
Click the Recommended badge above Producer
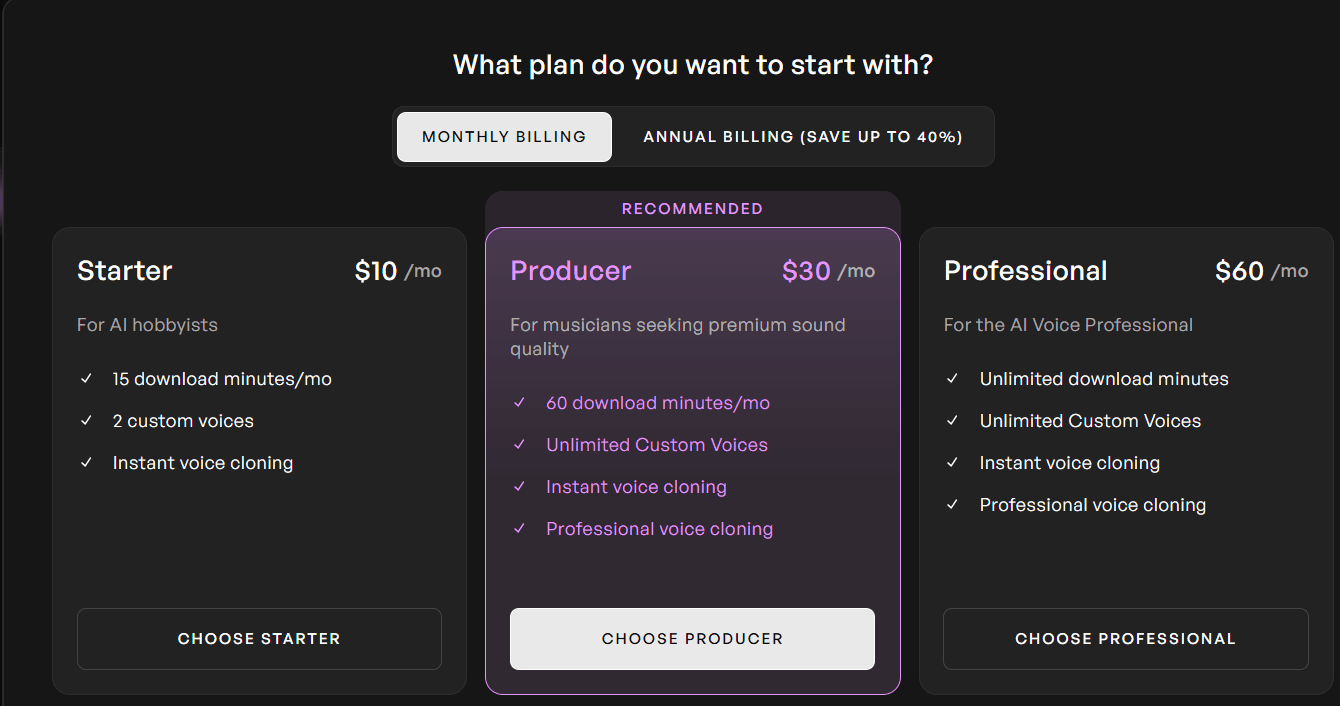click(x=692, y=209)
